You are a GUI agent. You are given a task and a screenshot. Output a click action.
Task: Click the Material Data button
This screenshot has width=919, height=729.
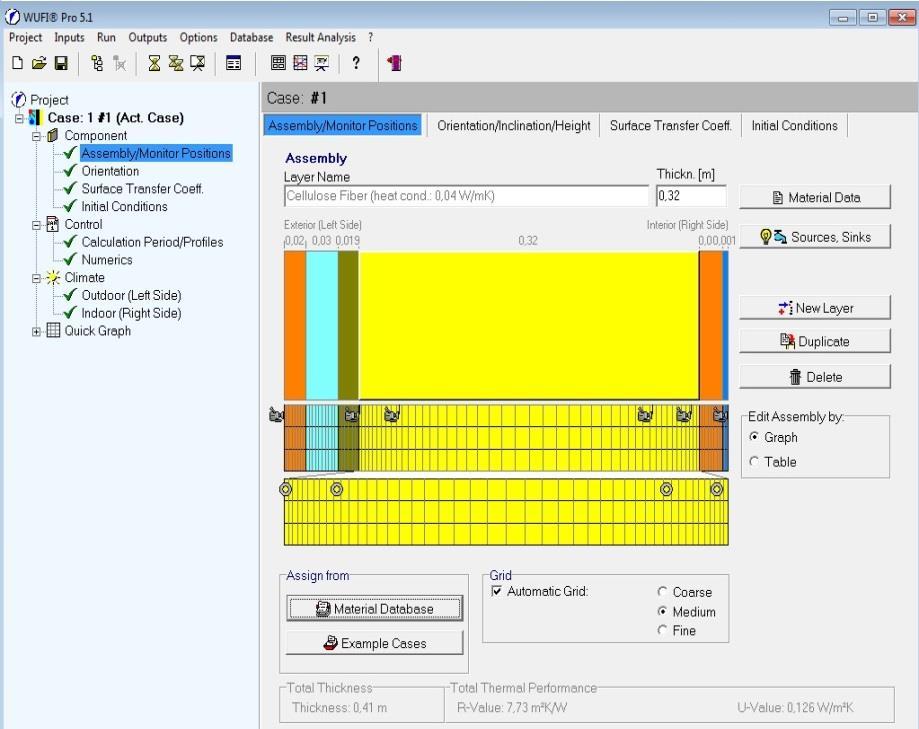point(815,197)
